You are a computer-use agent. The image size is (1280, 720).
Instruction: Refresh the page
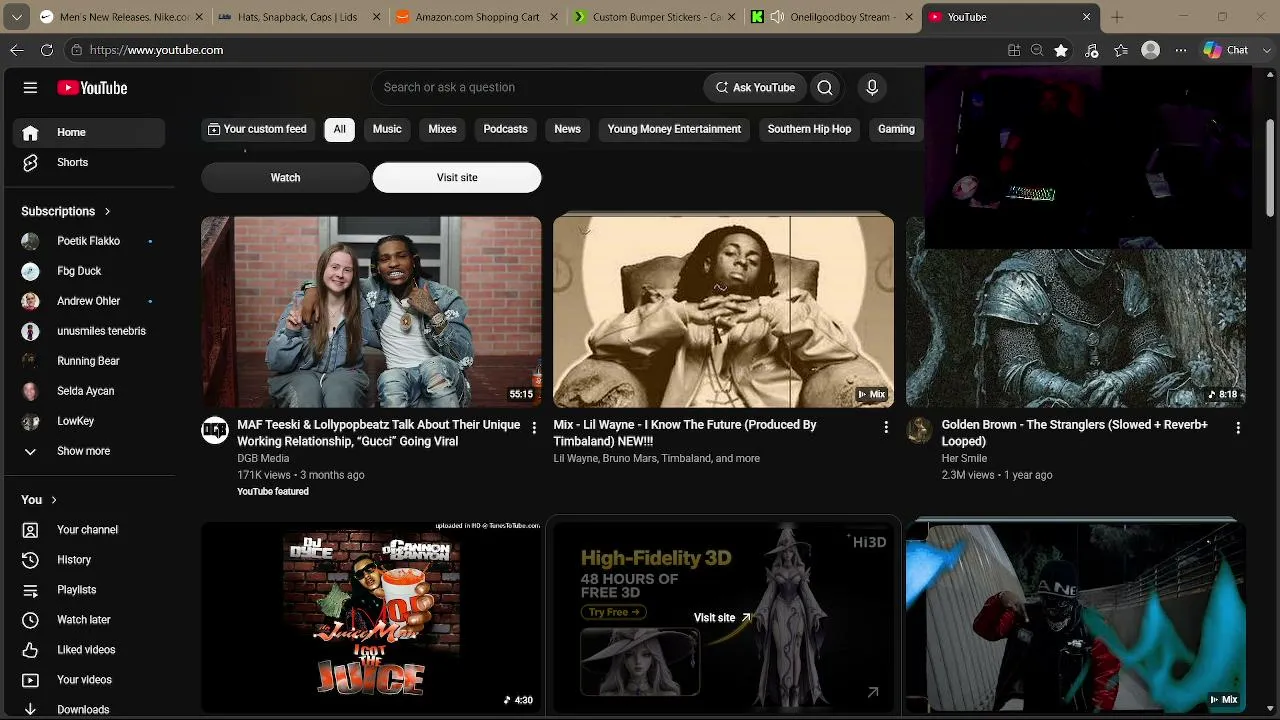tap(47, 50)
